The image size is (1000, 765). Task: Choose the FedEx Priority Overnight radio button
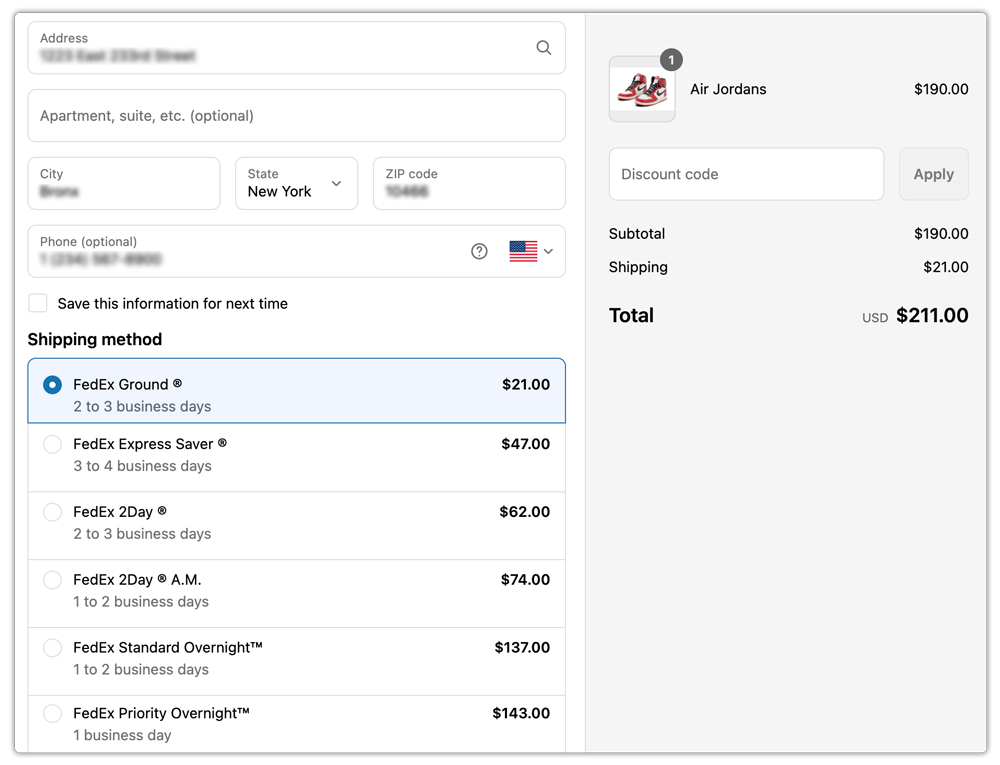(x=52, y=713)
